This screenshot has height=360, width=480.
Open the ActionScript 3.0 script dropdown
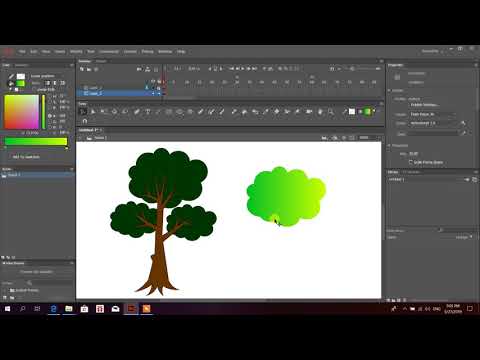point(433,123)
